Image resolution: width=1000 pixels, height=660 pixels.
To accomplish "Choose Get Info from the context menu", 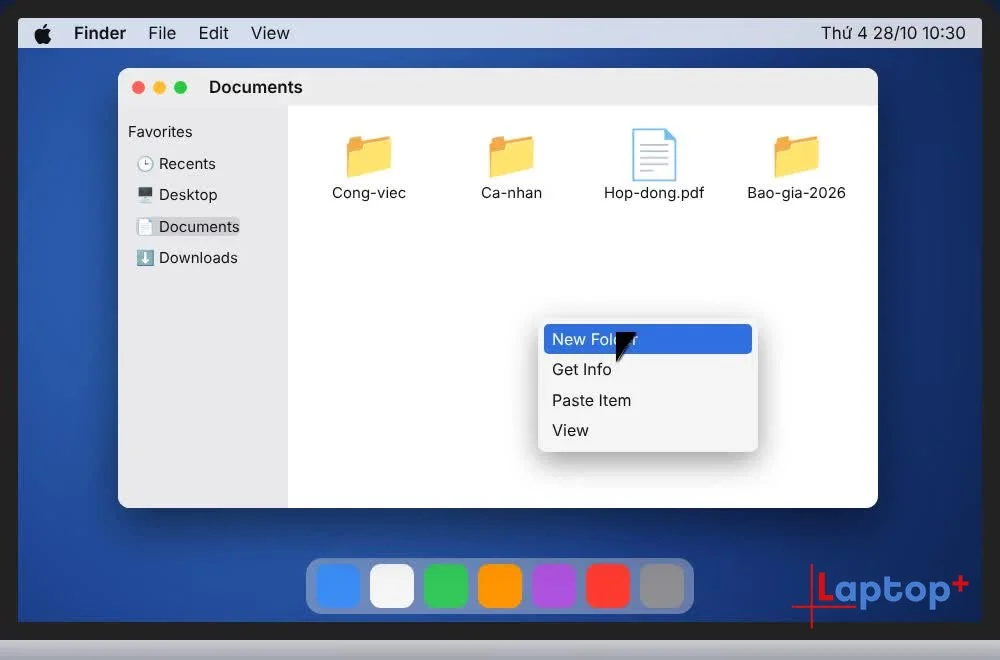I will (x=648, y=369).
